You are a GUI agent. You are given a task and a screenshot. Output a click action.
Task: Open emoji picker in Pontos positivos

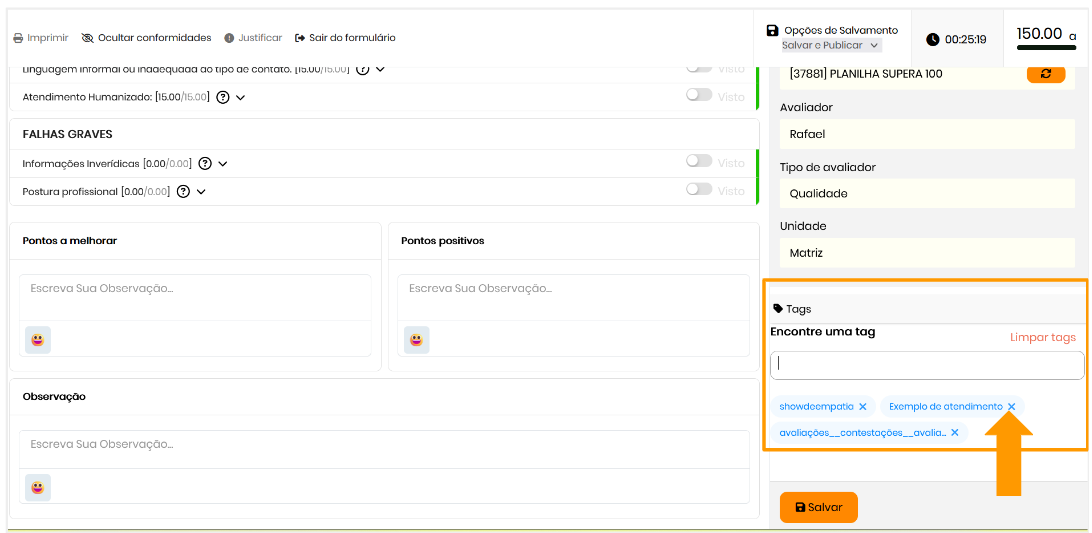416,340
